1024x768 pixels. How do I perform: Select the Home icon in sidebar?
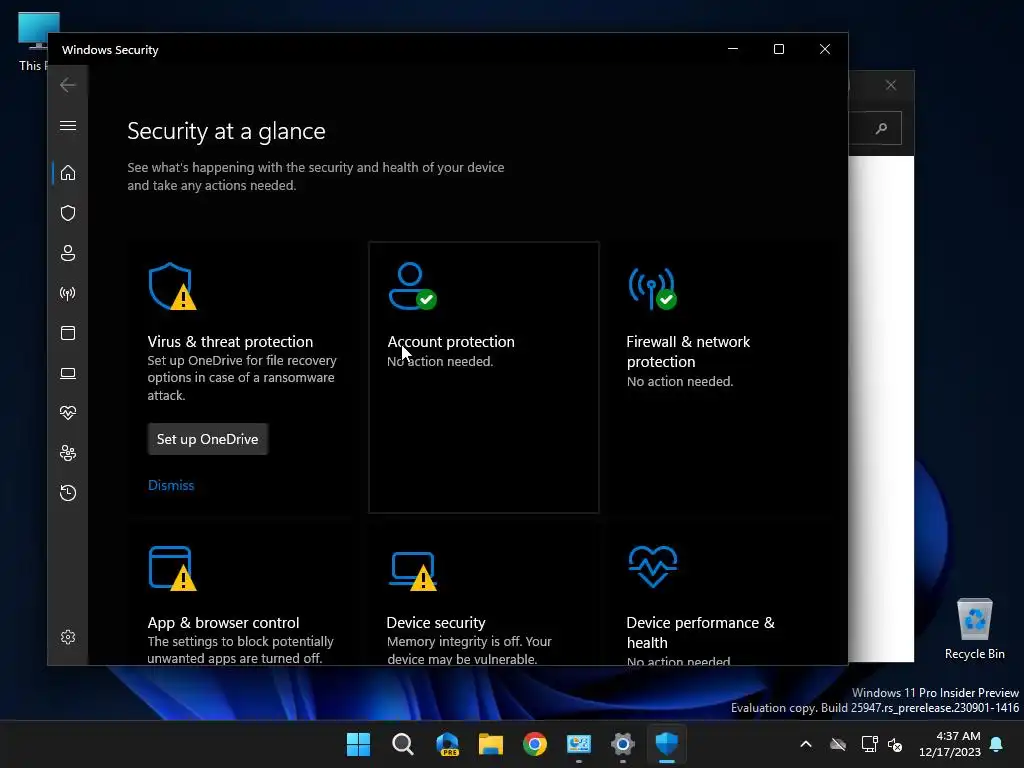[x=68, y=173]
